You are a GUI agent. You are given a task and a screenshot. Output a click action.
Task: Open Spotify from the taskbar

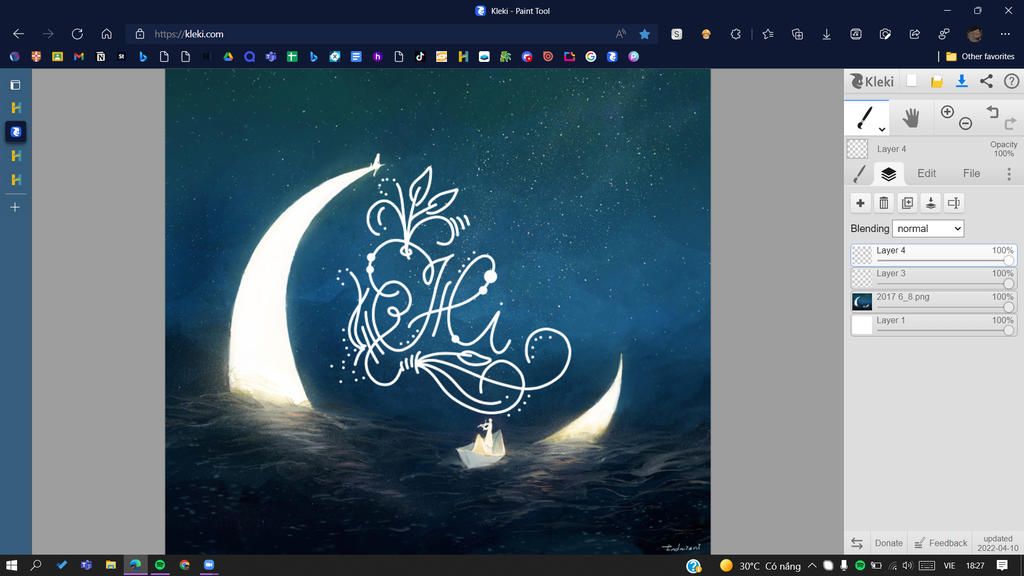point(160,565)
